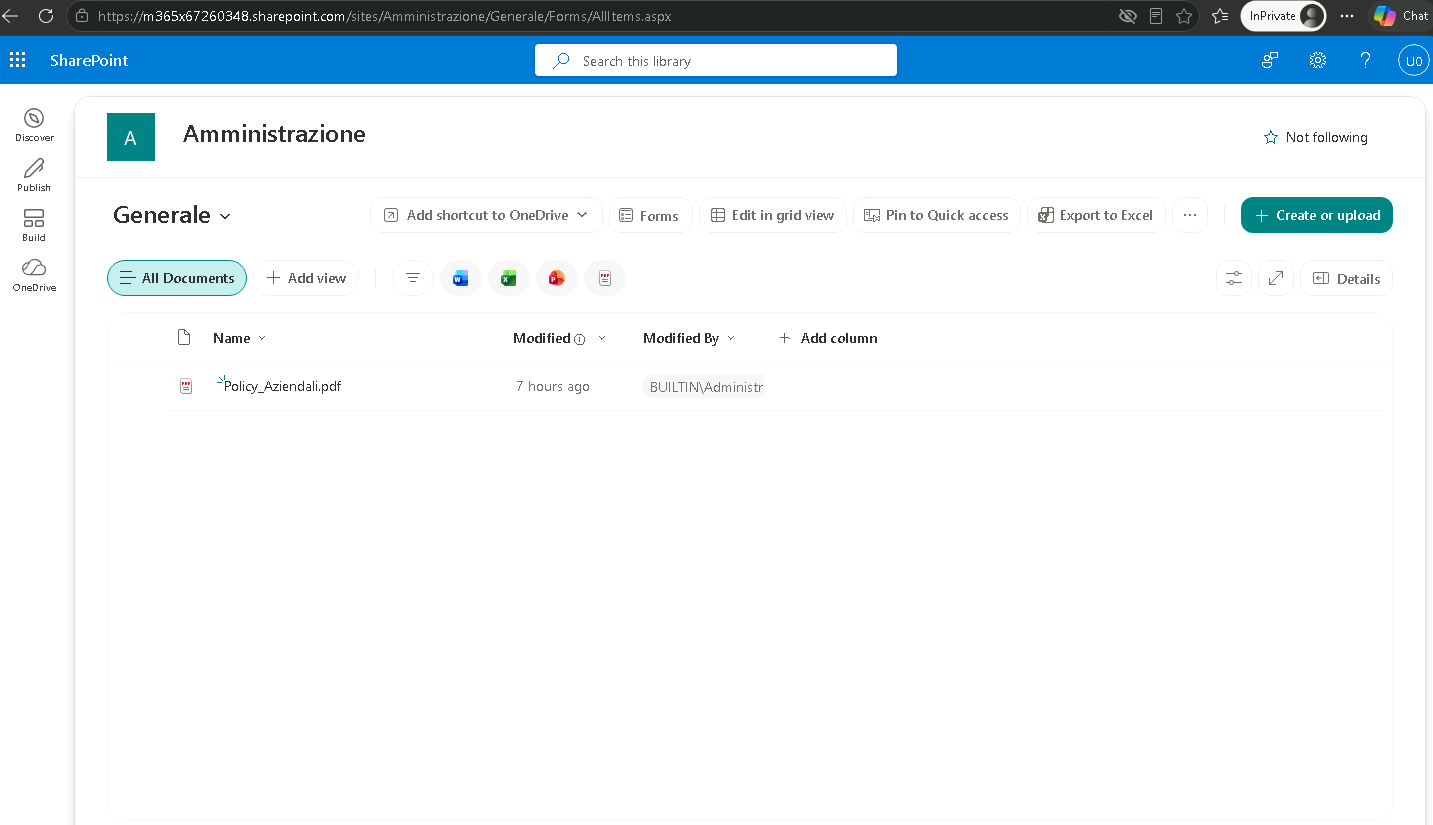The width and height of the screenshot is (1433, 825).
Task: Expand library to full screen
Action: pyautogui.click(x=1276, y=278)
